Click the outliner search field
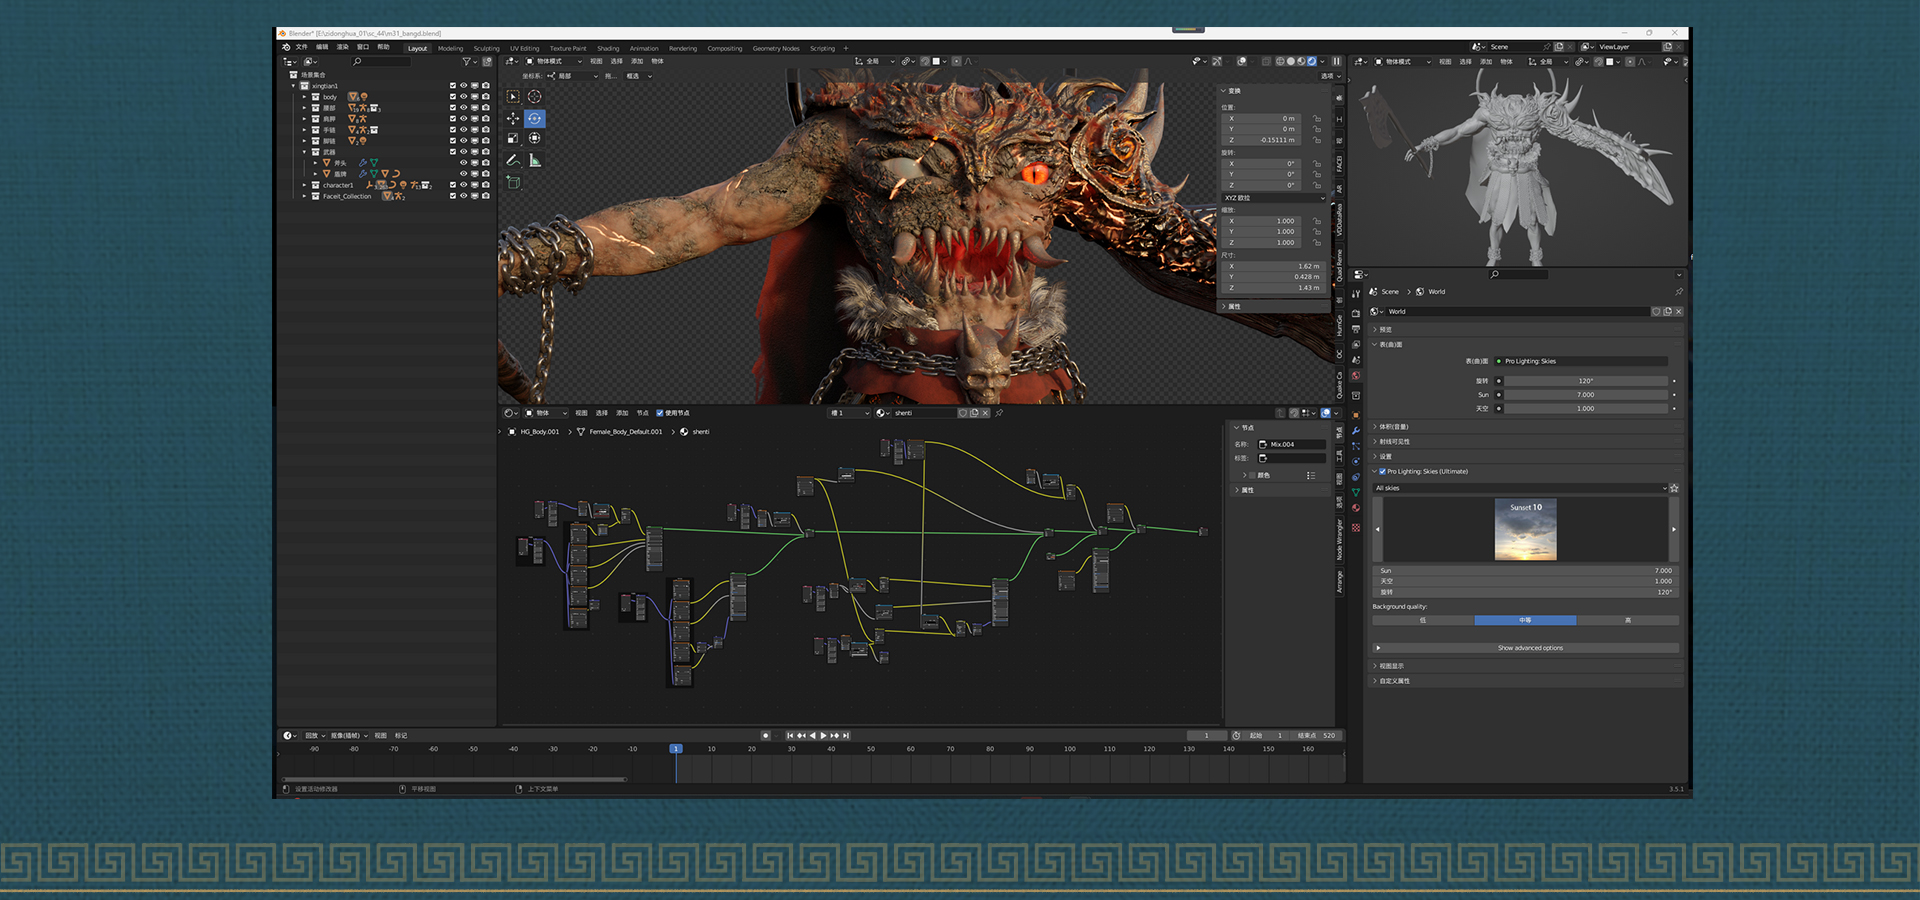This screenshot has width=1920, height=900. (x=380, y=62)
